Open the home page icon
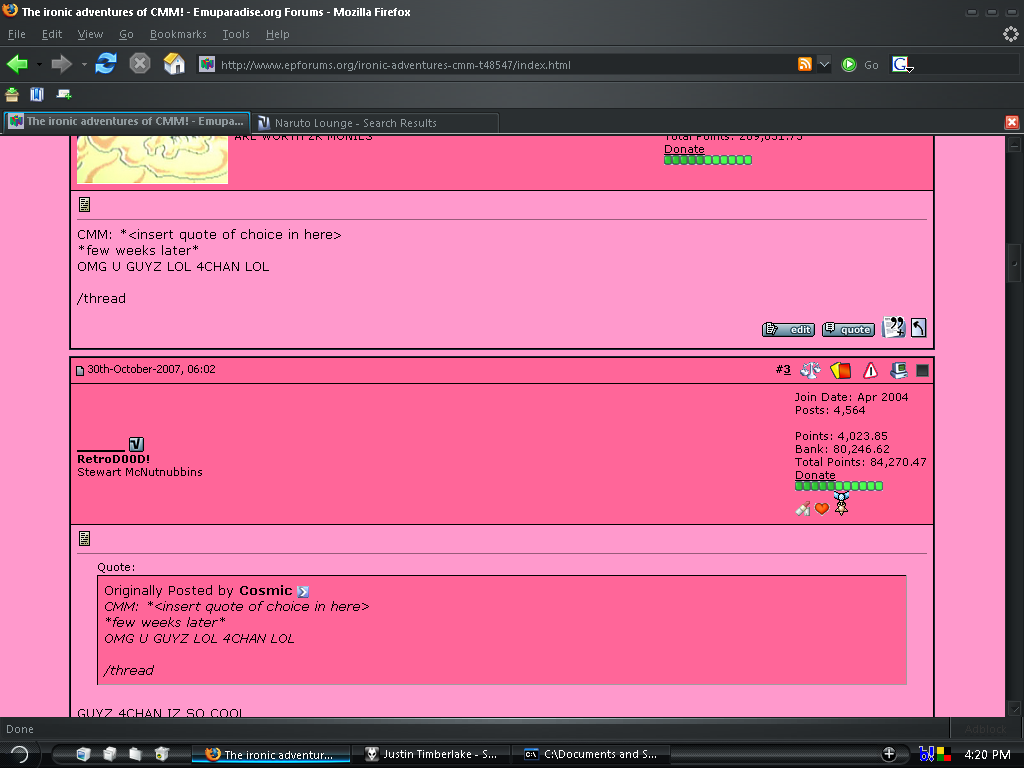1024x768 pixels. (174, 63)
